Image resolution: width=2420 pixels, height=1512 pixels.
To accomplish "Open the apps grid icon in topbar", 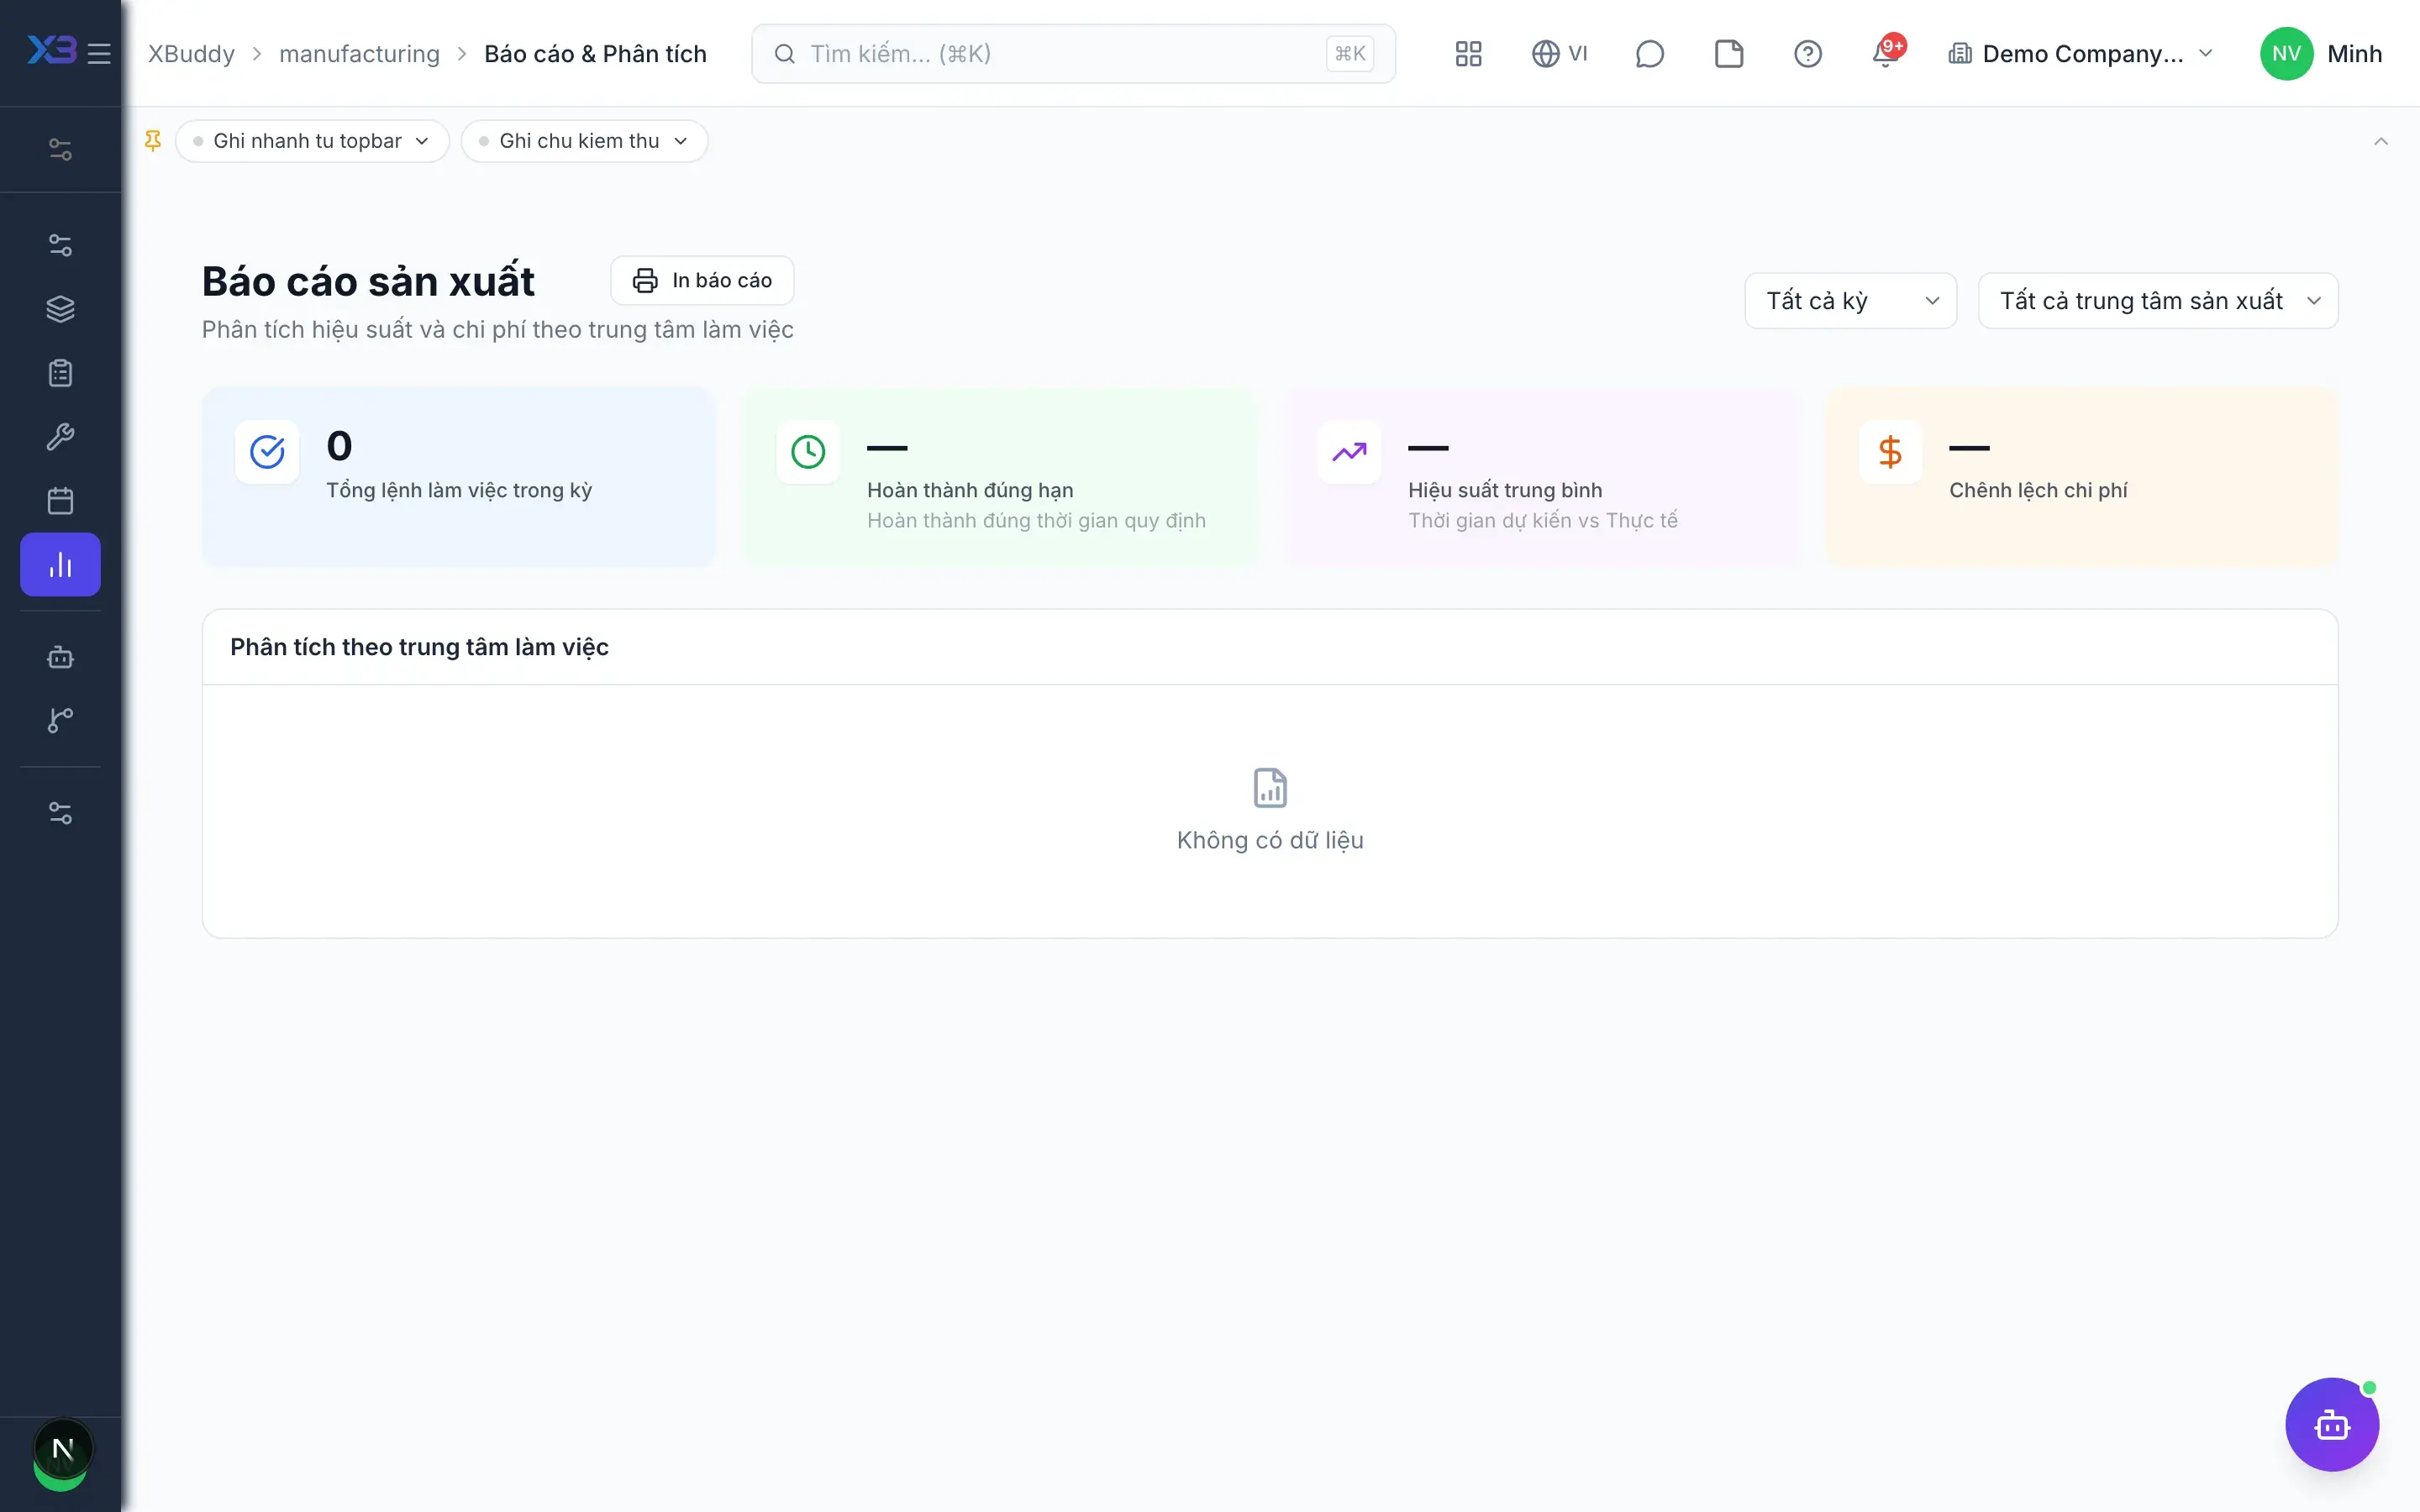I will point(1468,54).
